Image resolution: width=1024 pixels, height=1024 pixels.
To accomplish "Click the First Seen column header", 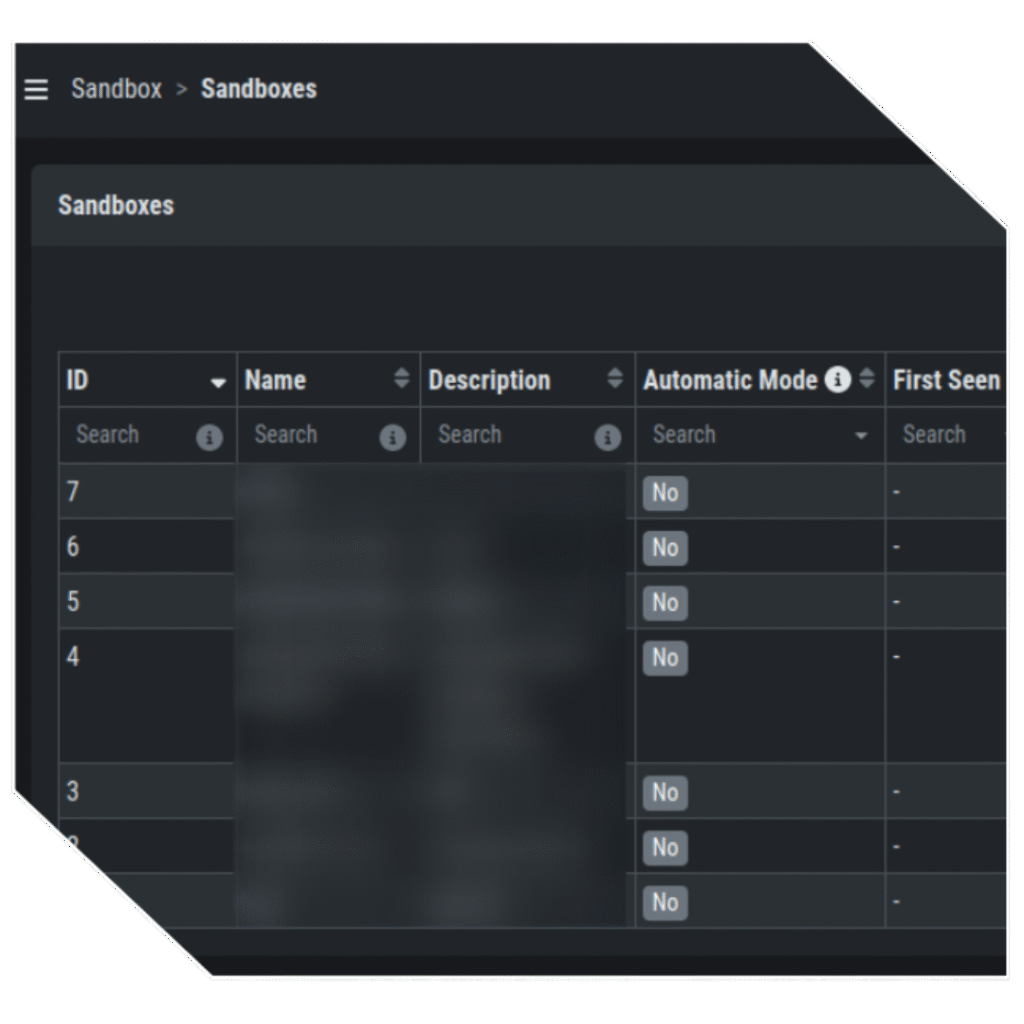I will tap(946, 379).
